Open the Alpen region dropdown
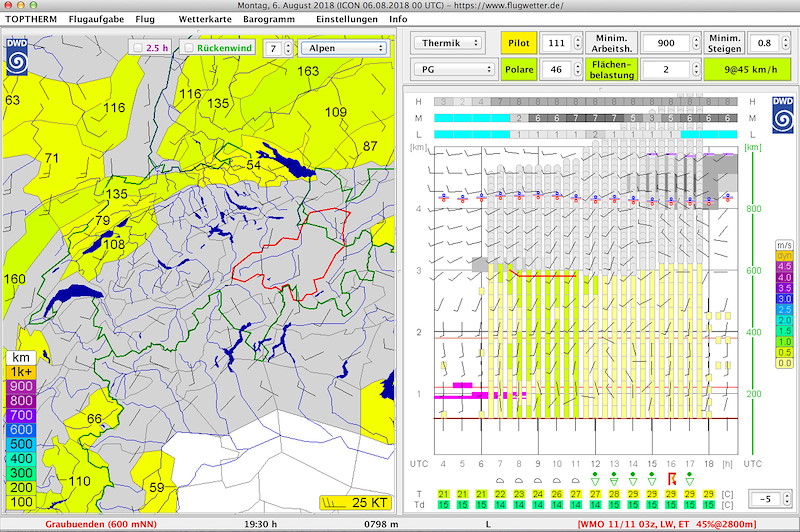This screenshot has width=800, height=532. pos(344,48)
